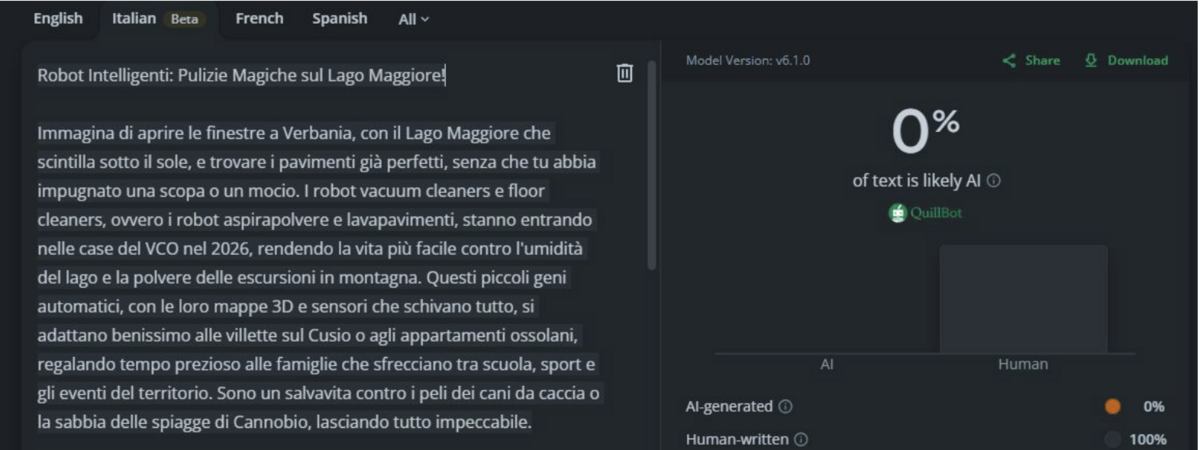Open the Spanish language tab
The image size is (1200, 450).
(x=339, y=19)
